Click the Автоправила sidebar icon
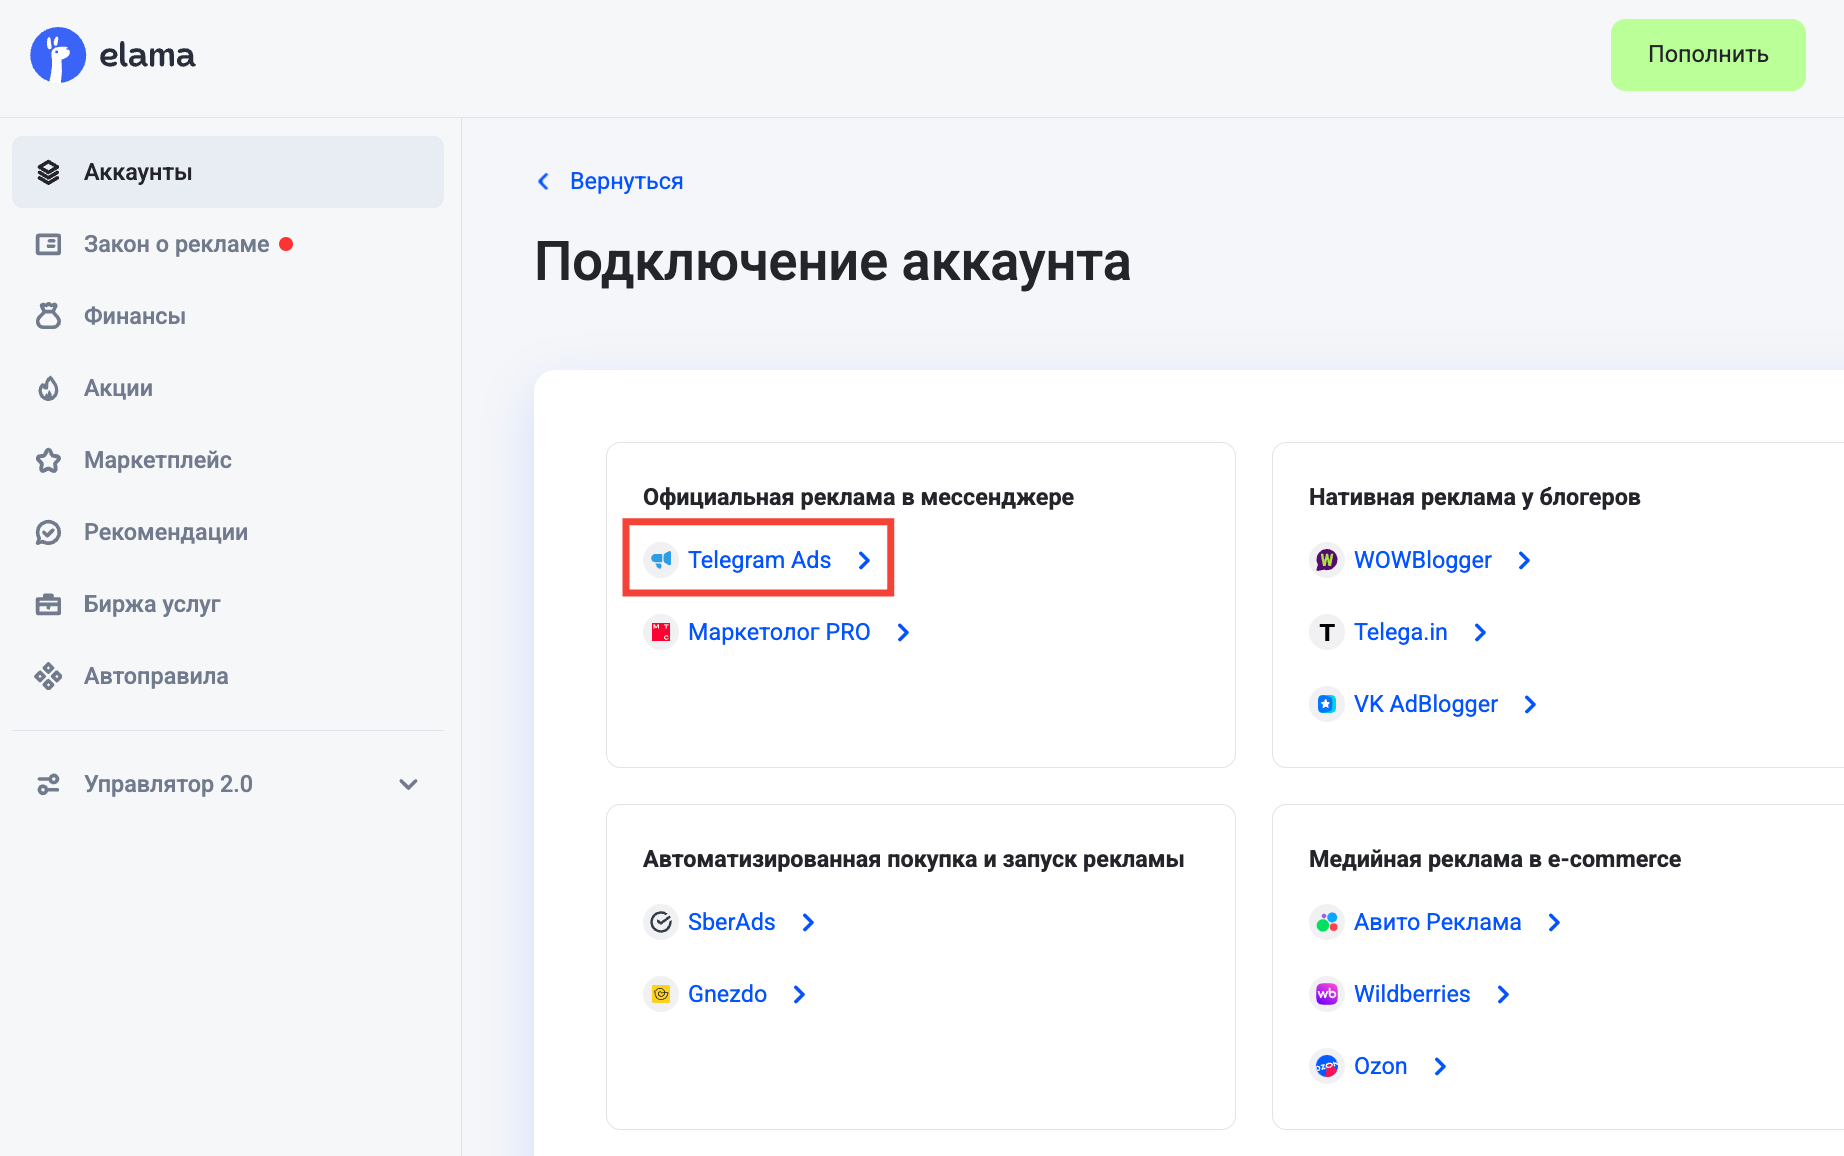The width and height of the screenshot is (1844, 1156). point(48,676)
